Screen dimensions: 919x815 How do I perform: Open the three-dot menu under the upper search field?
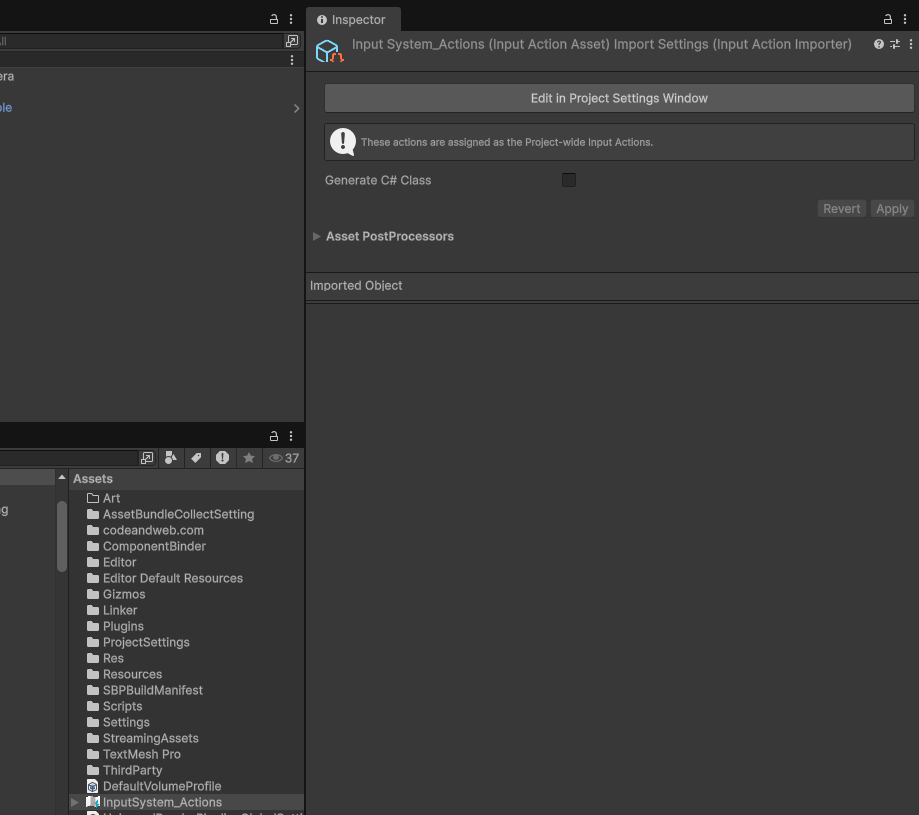point(292,60)
